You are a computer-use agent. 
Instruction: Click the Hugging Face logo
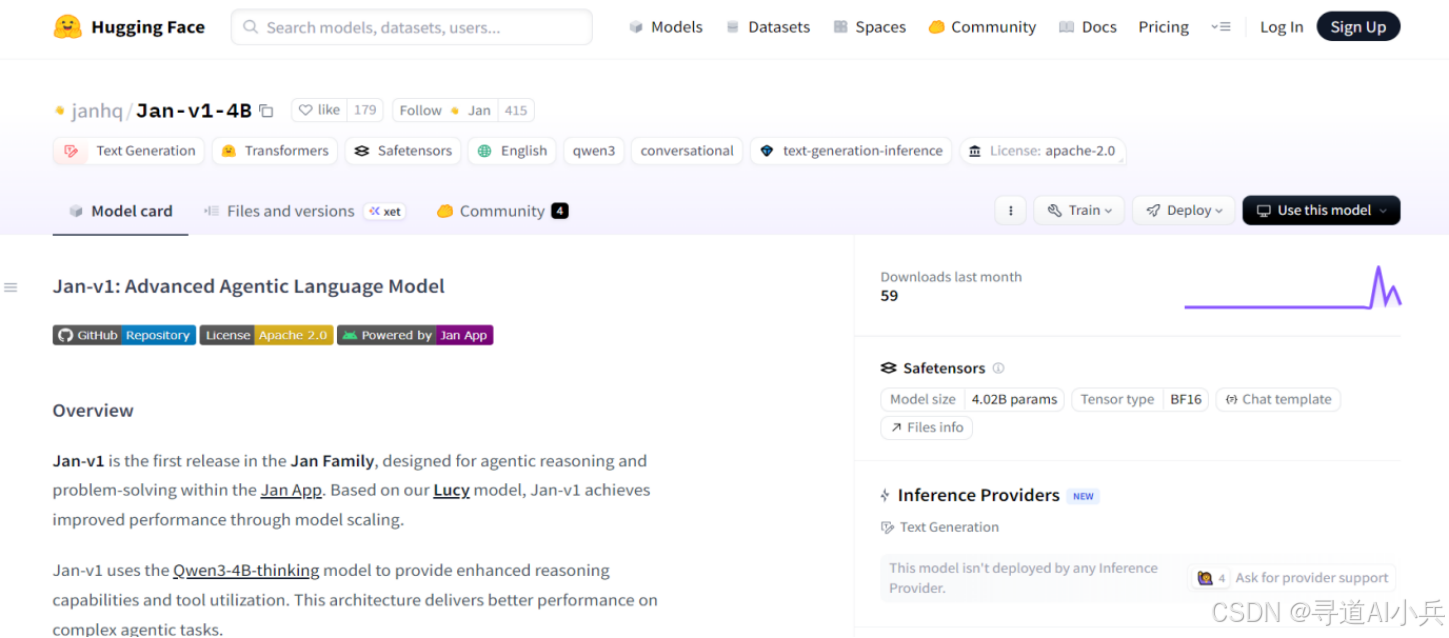(x=129, y=27)
